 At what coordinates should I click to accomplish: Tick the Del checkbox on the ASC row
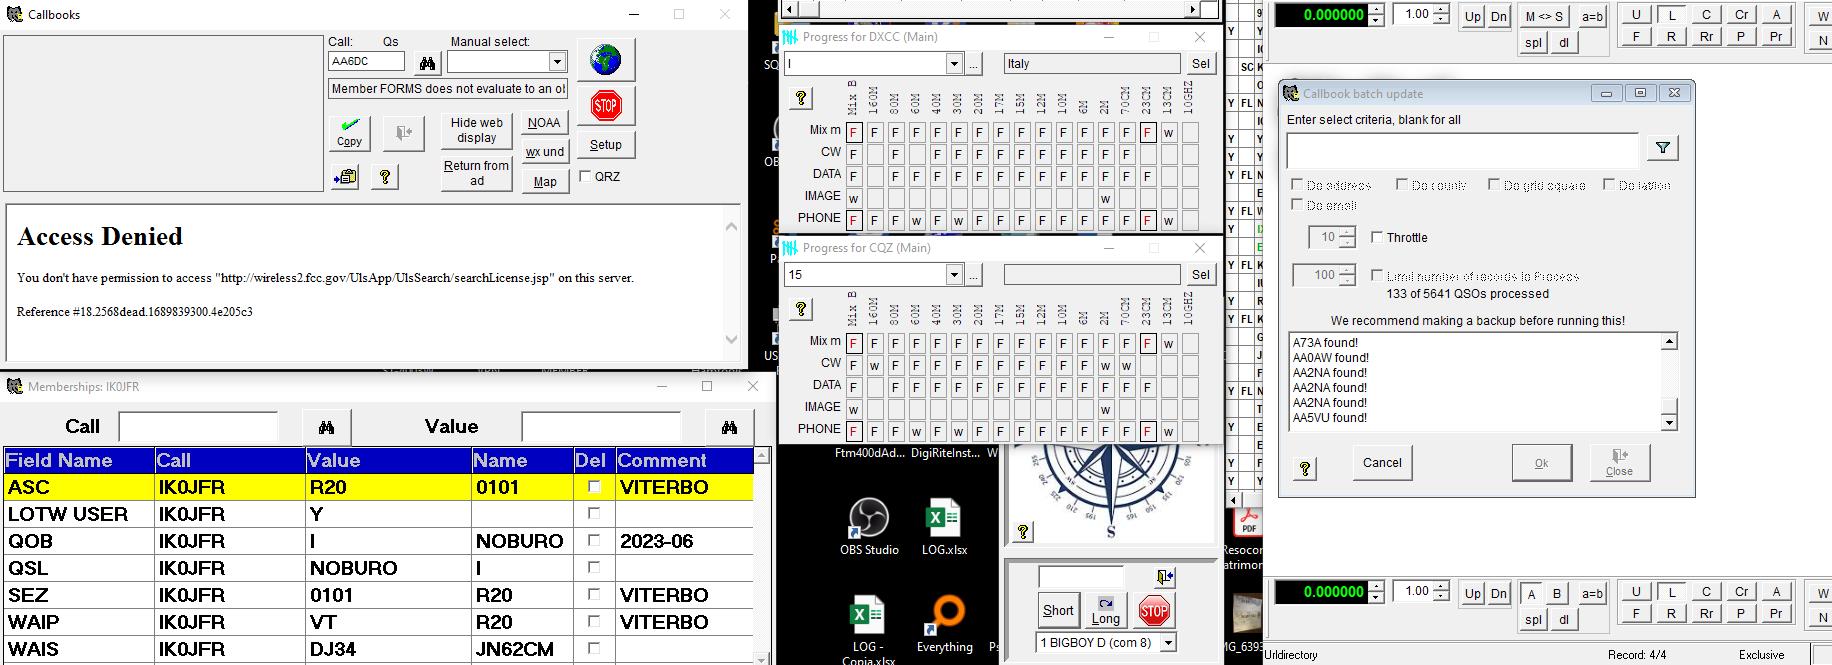pos(594,486)
